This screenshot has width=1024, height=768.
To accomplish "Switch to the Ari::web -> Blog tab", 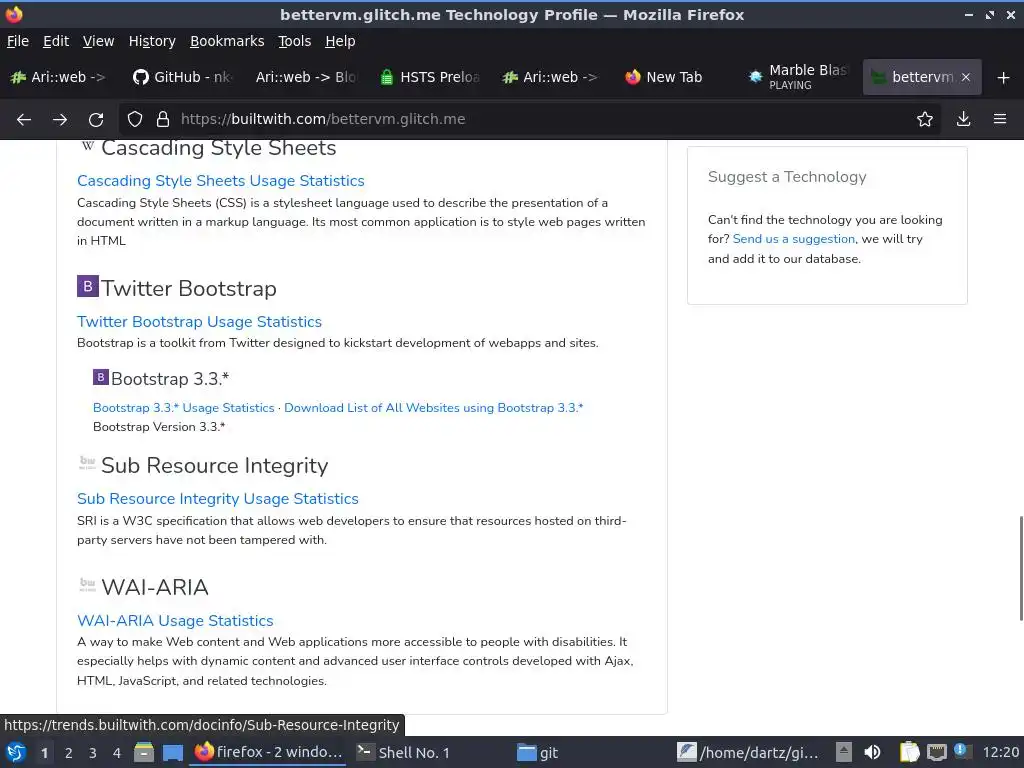I will point(306,77).
